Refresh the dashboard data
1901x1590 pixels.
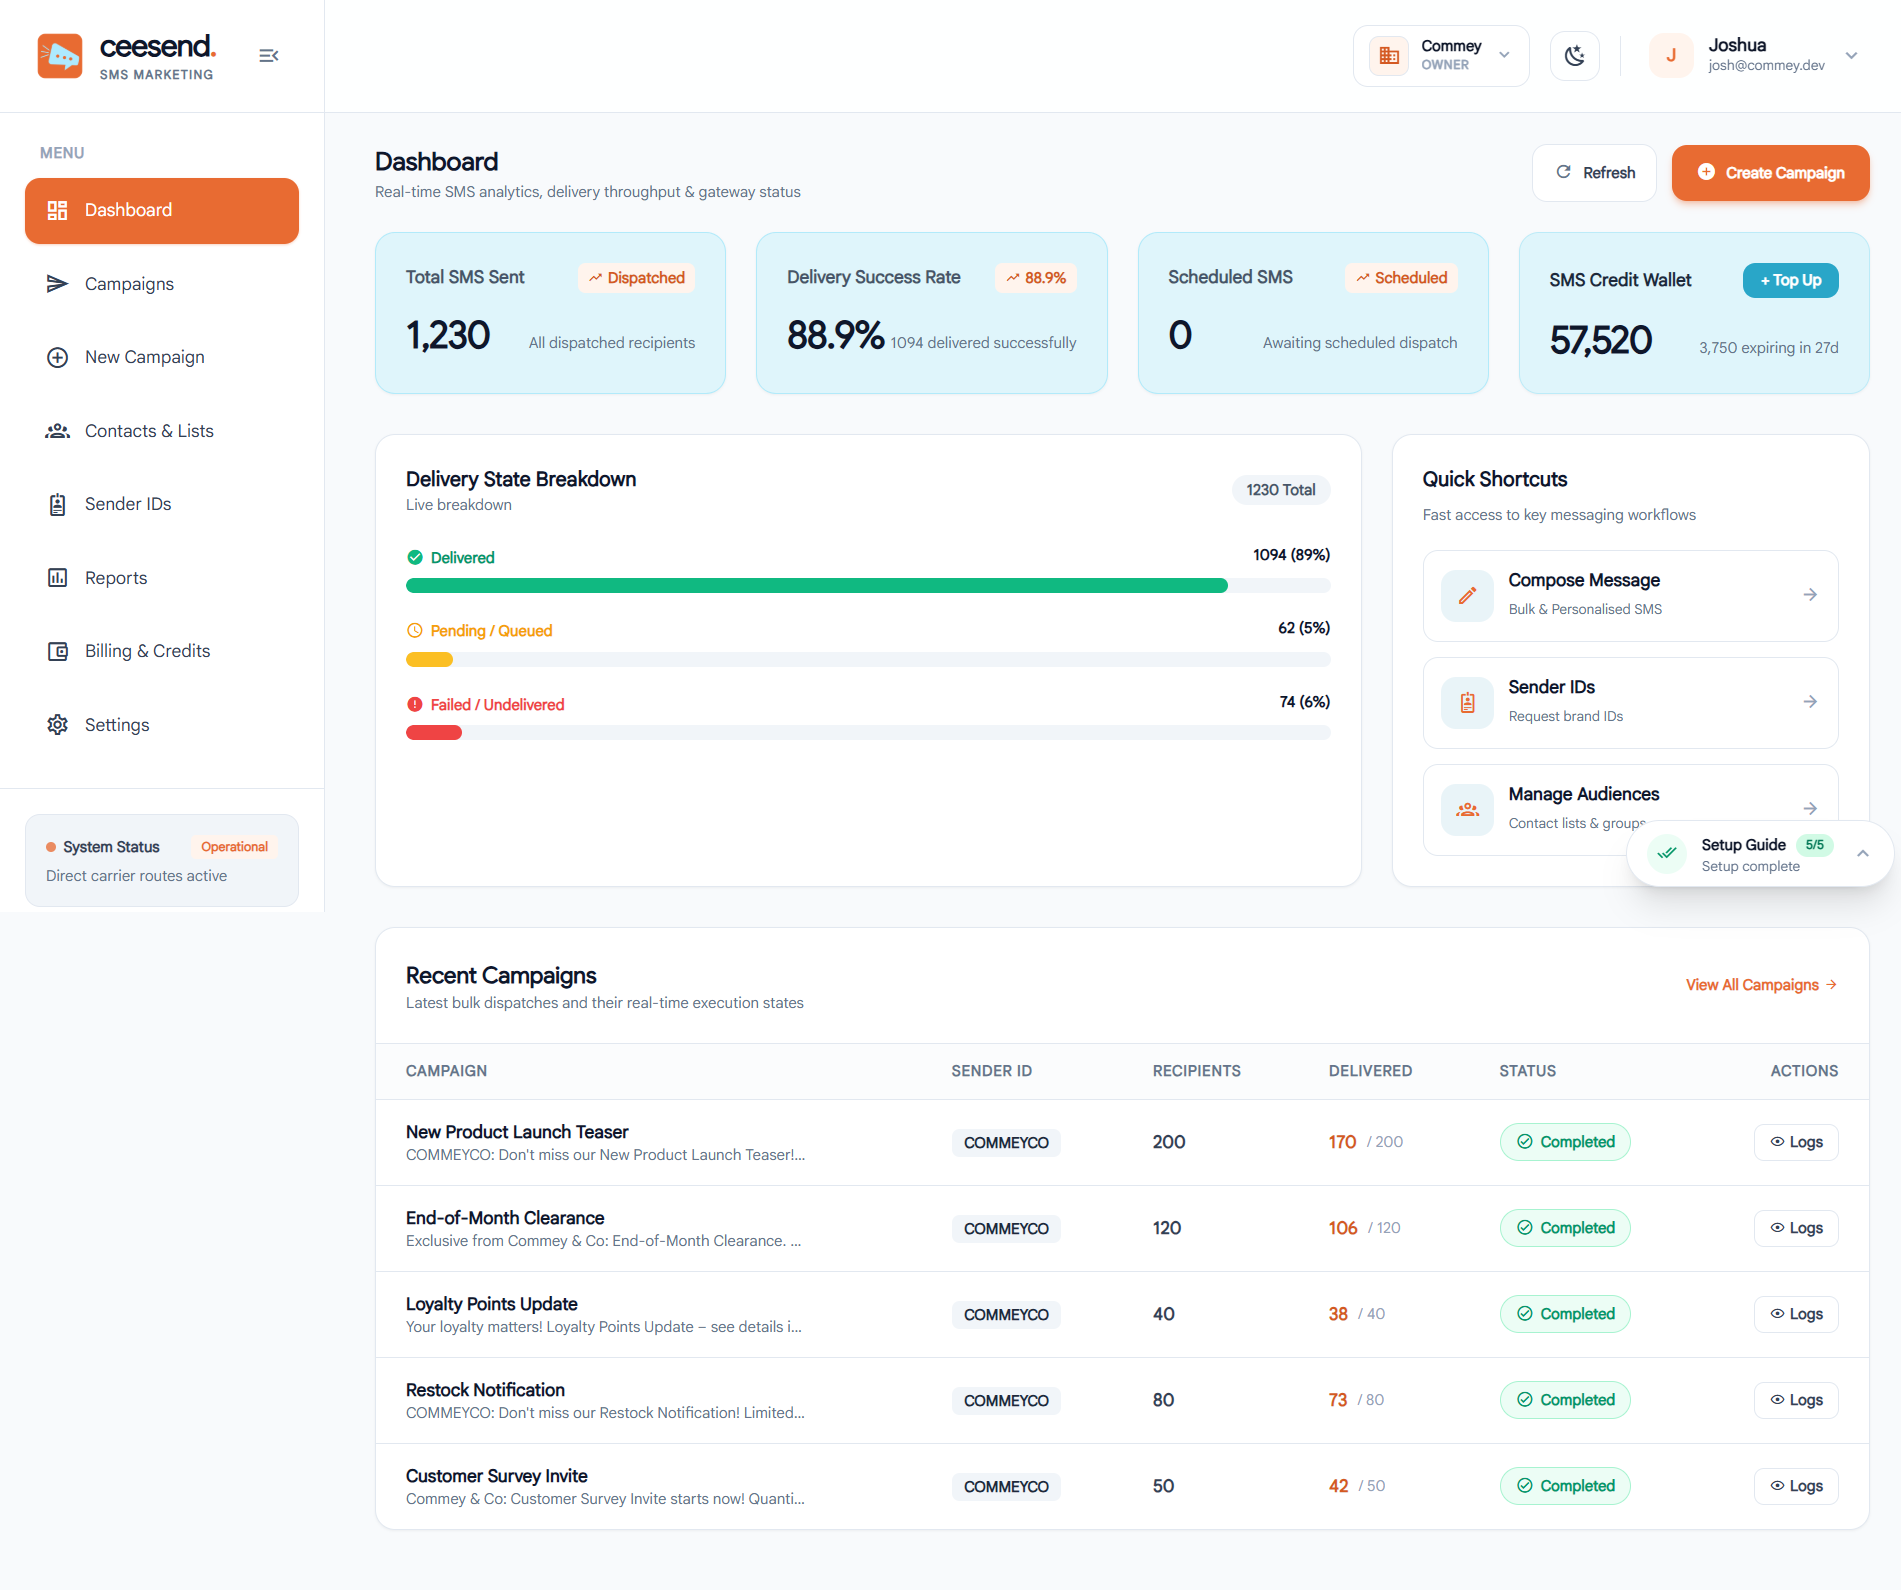tap(1594, 173)
